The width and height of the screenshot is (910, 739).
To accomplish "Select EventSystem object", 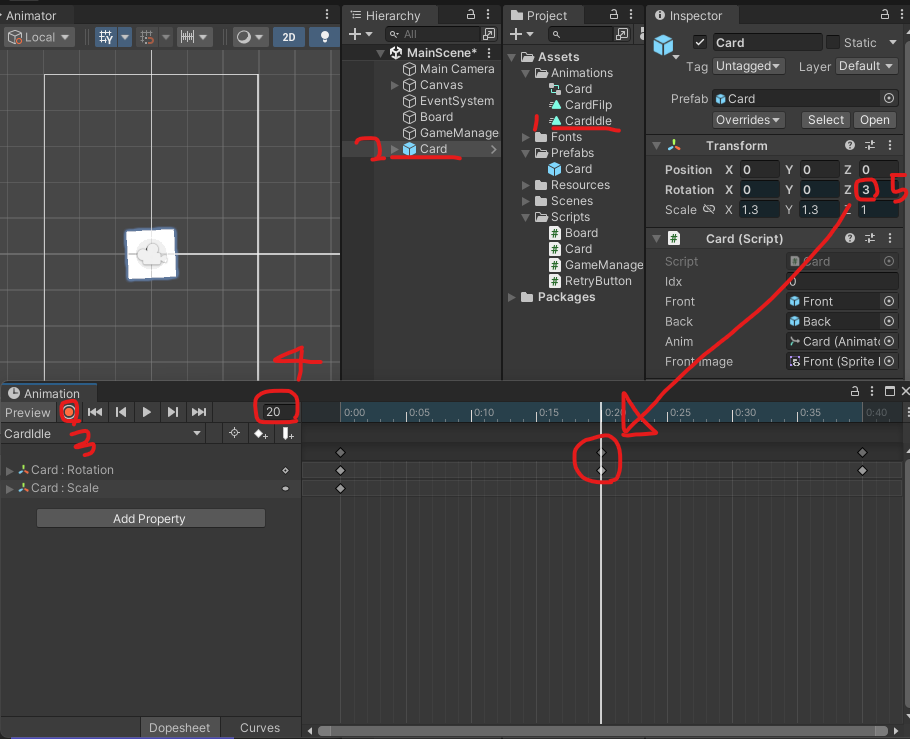I will (x=457, y=101).
